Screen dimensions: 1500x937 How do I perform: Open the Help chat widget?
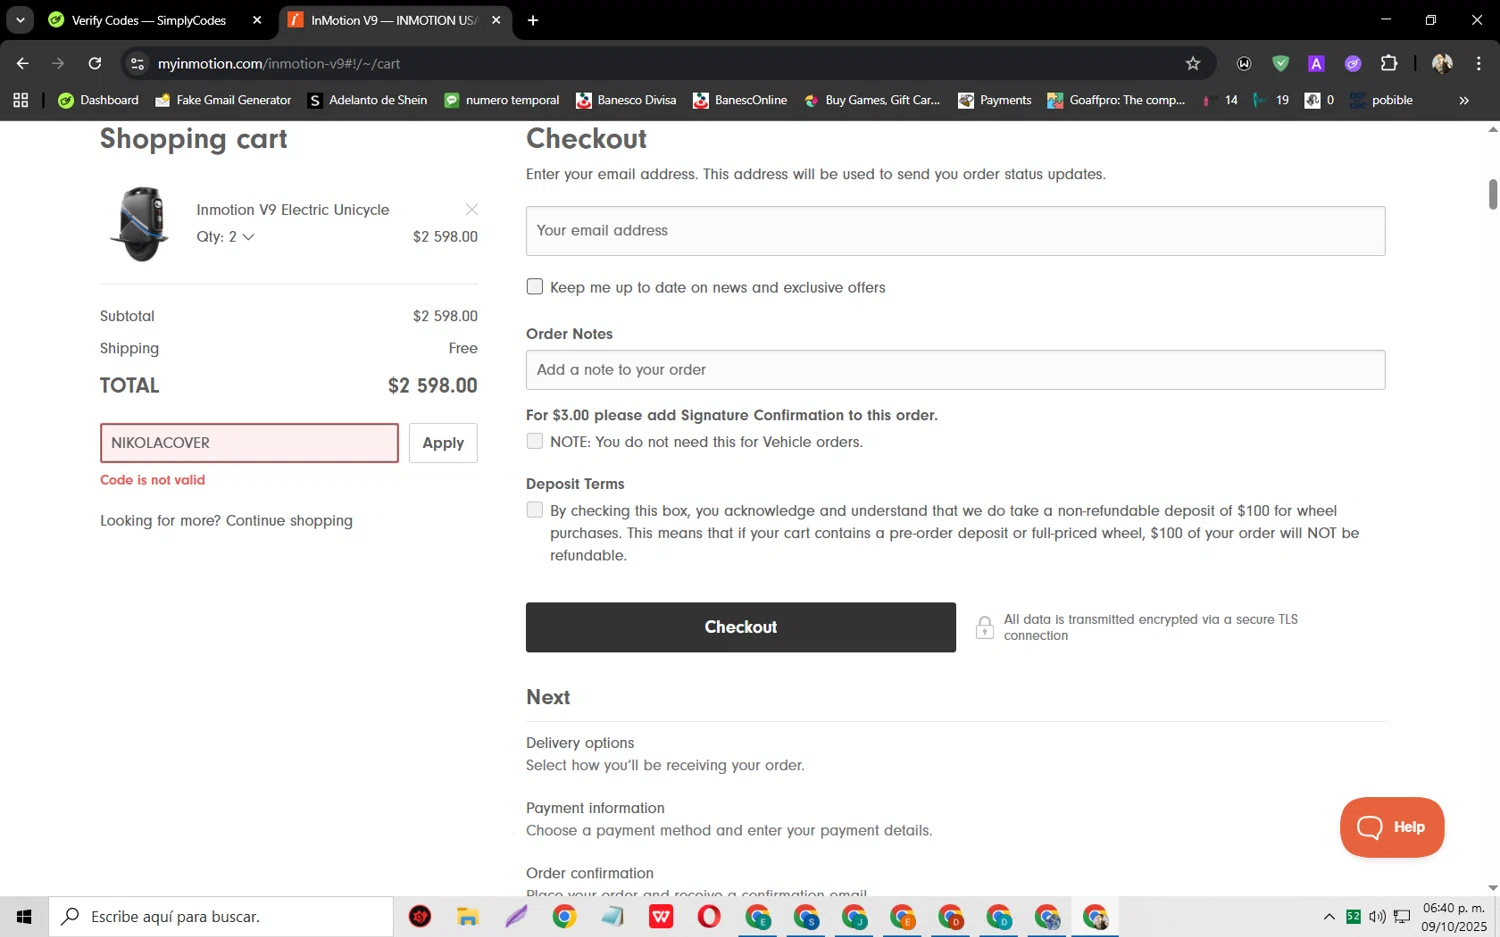pyautogui.click(x=1392, y=827)
